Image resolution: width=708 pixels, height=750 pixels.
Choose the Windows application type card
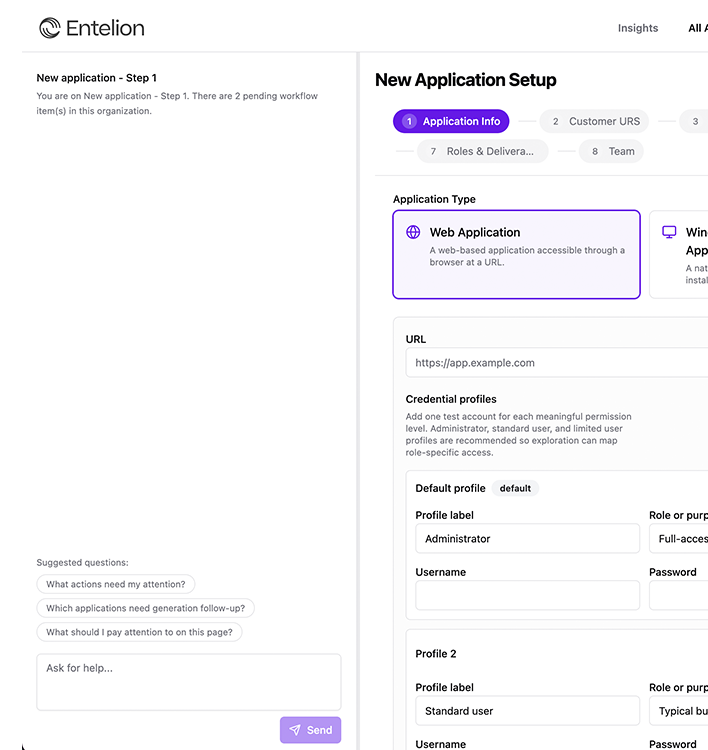[679, 254]
